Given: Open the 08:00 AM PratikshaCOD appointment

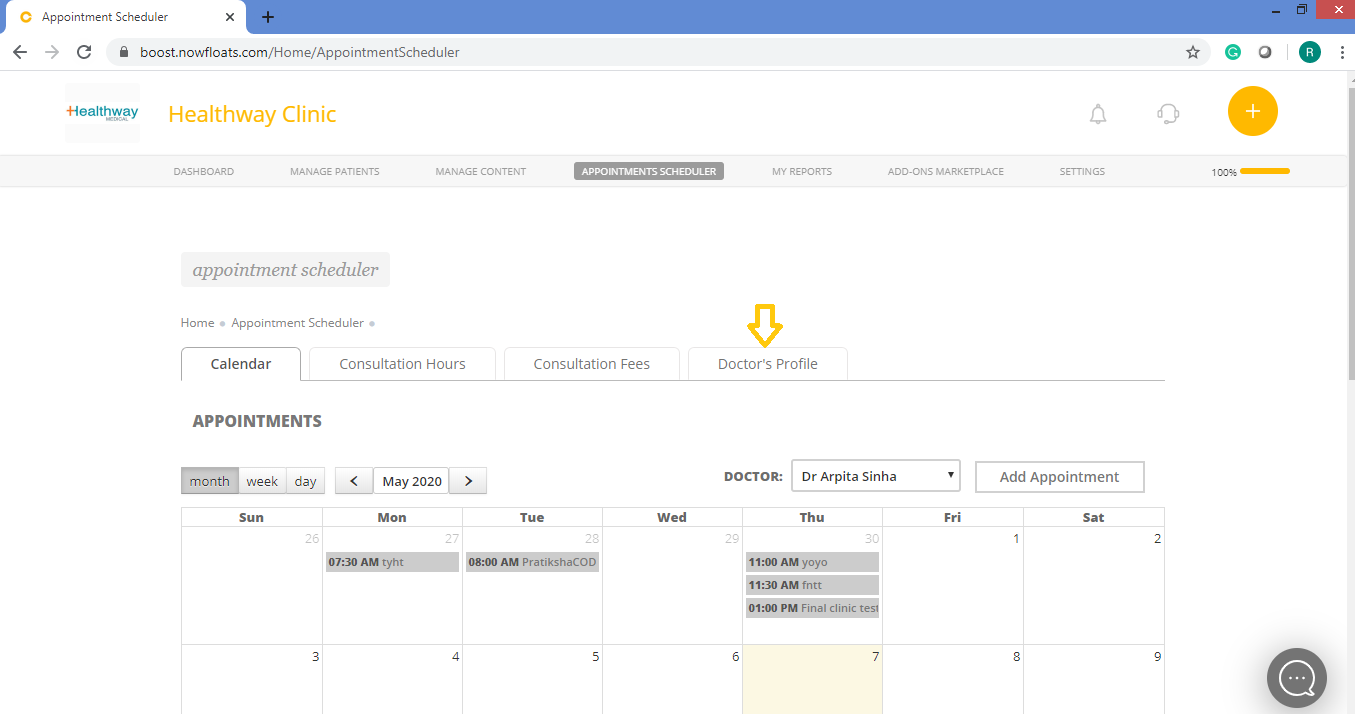Looking at the screenshot, I should tap(532, 562).
